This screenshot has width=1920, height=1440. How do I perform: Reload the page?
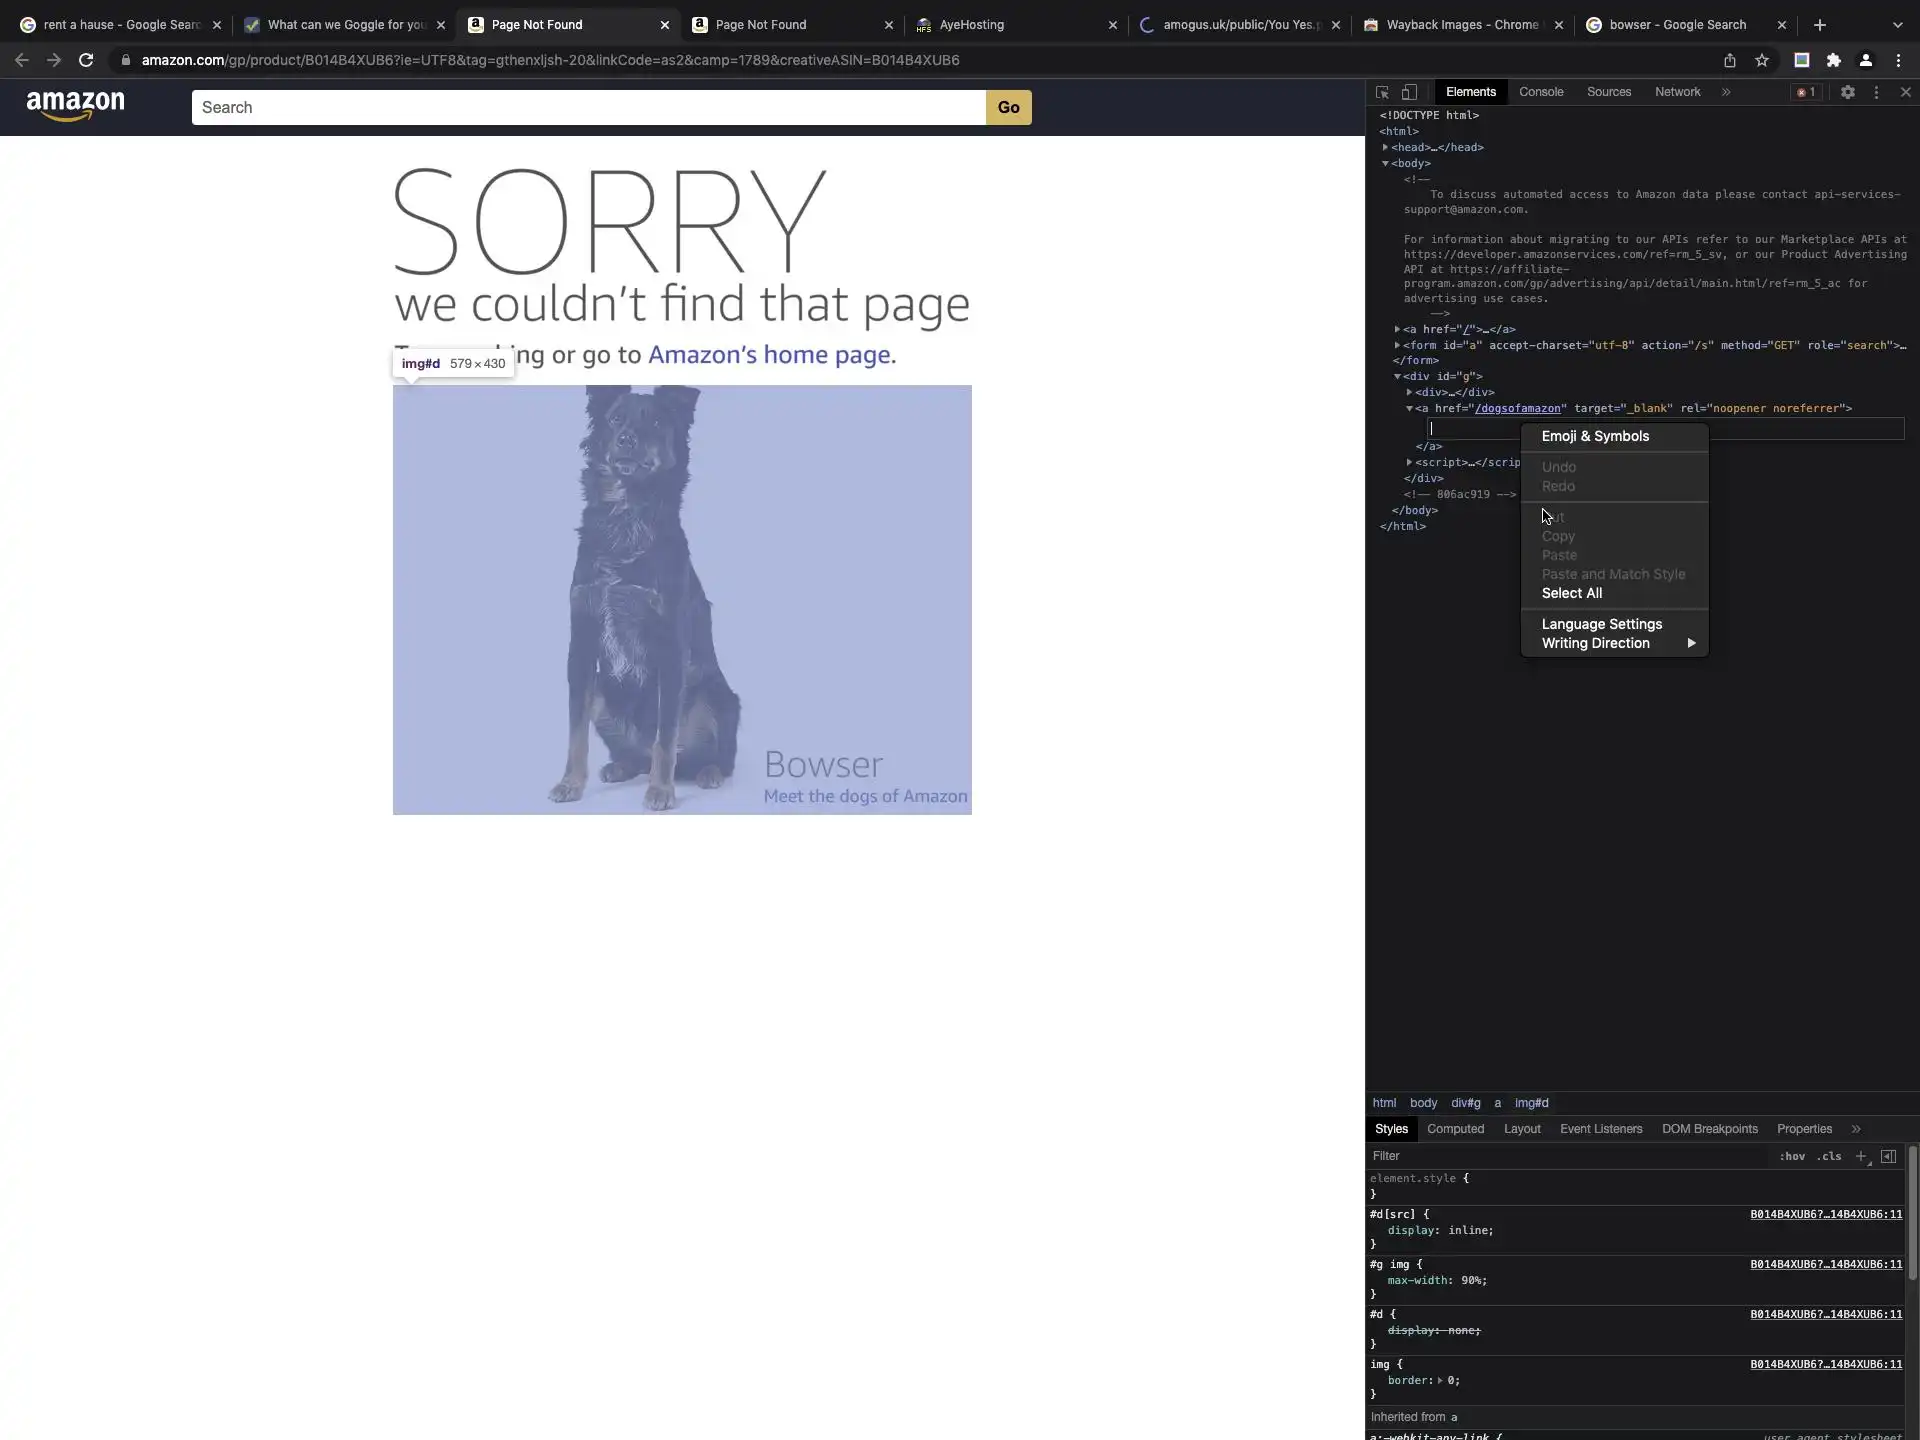(x=86, y=60)
